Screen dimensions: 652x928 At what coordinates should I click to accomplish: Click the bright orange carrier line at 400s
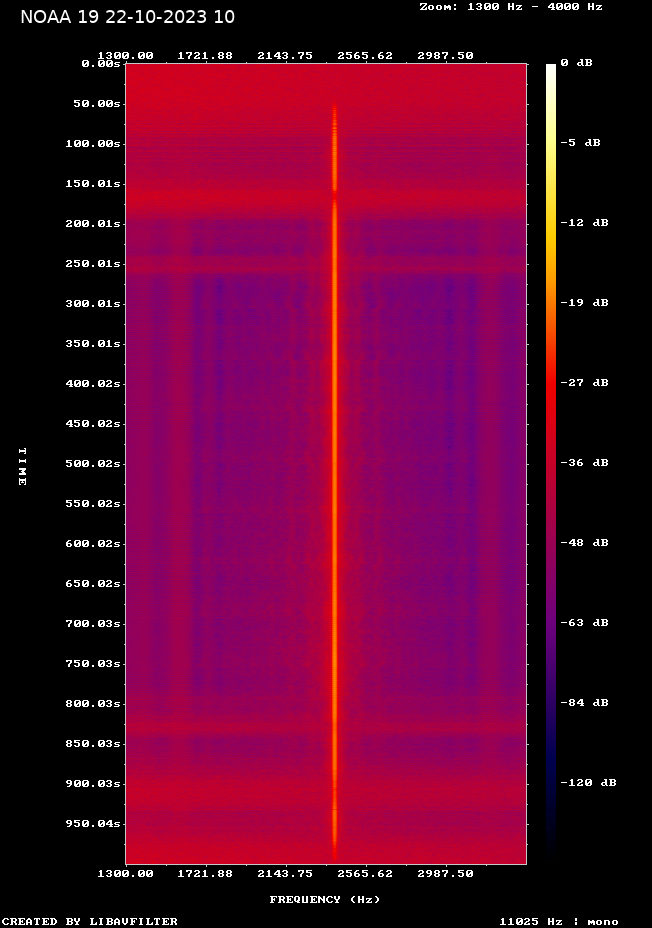click(x=335, y=384)
